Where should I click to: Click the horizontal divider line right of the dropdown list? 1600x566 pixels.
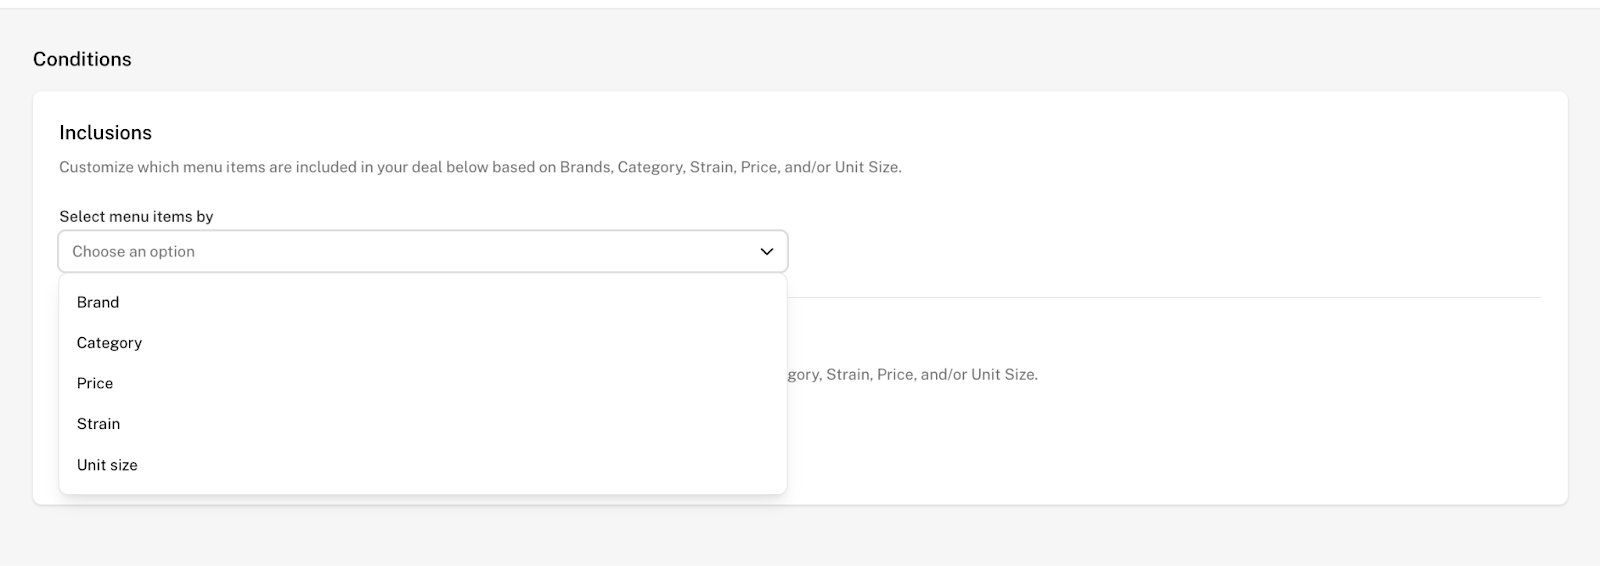(1160, 298)
